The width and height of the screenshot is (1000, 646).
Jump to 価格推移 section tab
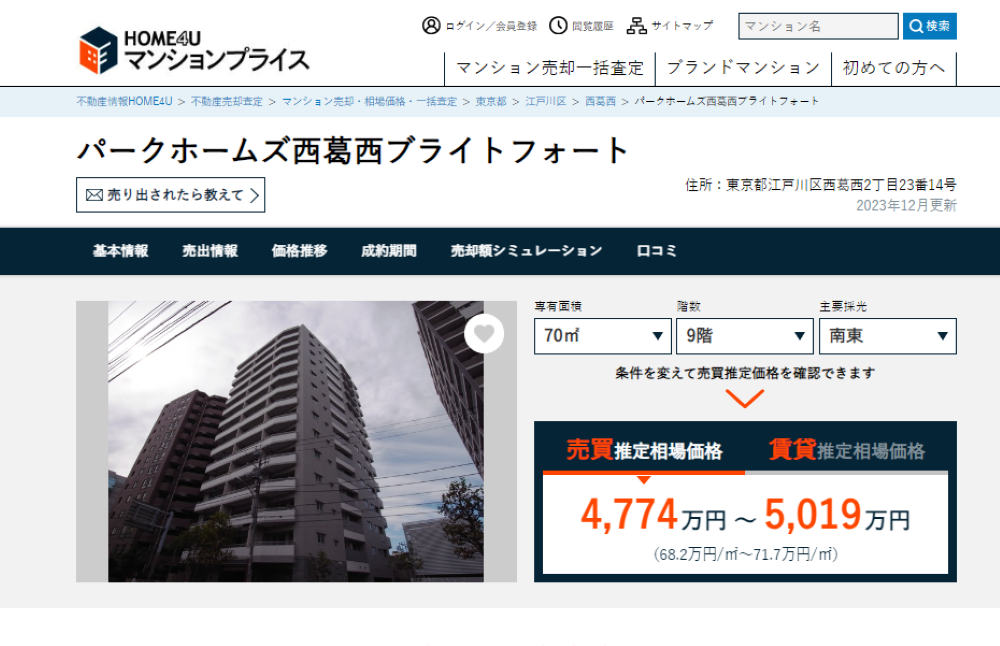click(x=299, y=251)
